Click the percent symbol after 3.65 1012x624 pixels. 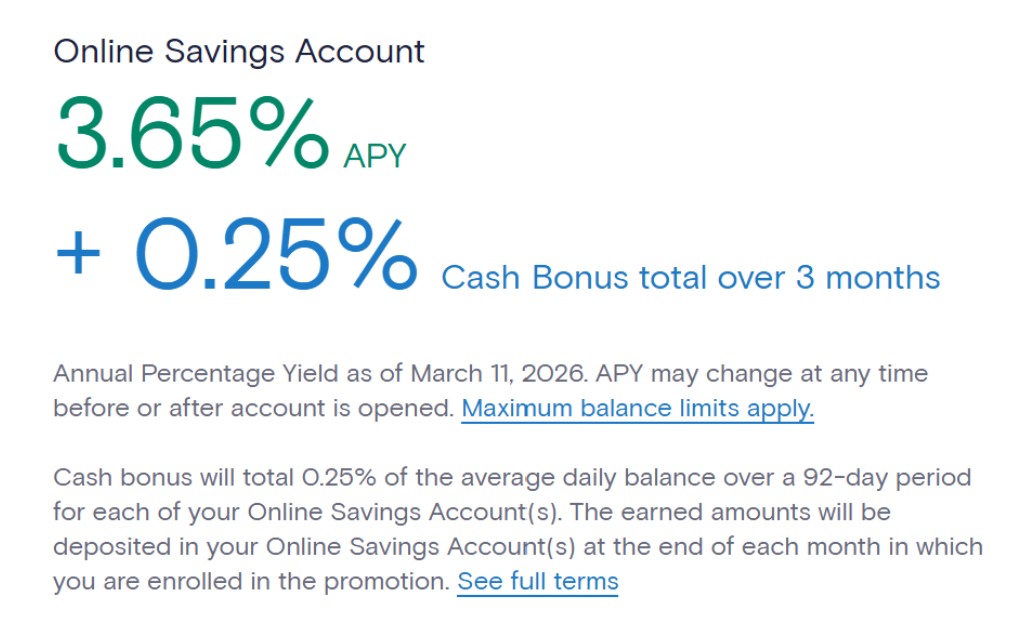tap(289, 135)
